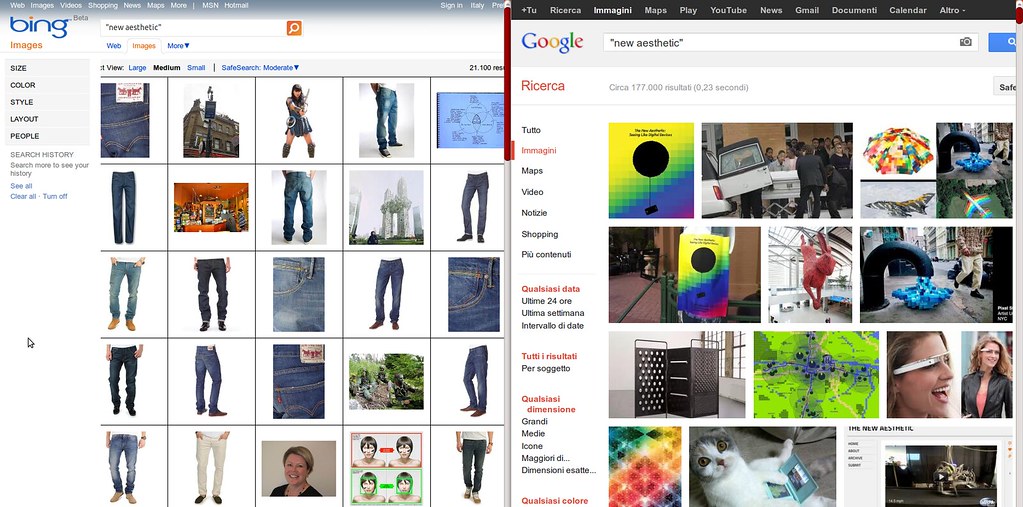The height and width of the screenshot is (507, 1023).
Task: Click the Bing logo
Action: coord(39,29)
